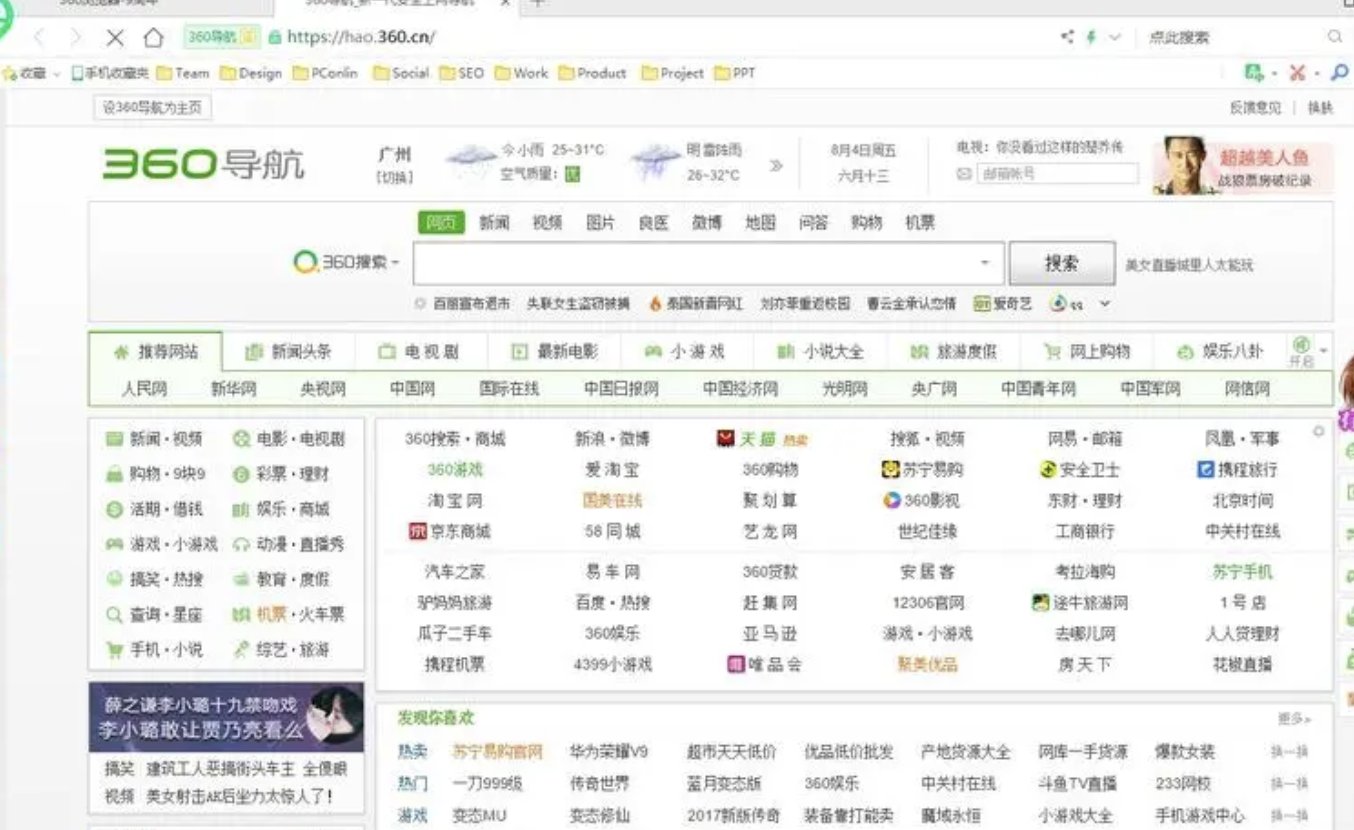
Task: Select the 苏宁易购 lion icon
Action: tap(890, 469)
